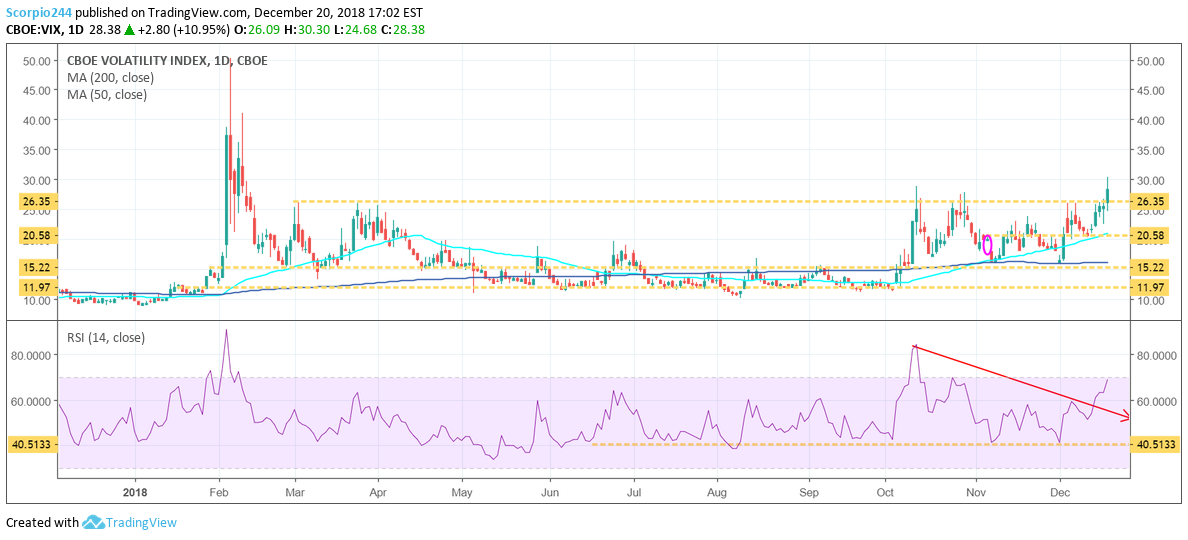Click the 2018 label on the time axis
The image size is (1188, 540).
click(136, 492)
